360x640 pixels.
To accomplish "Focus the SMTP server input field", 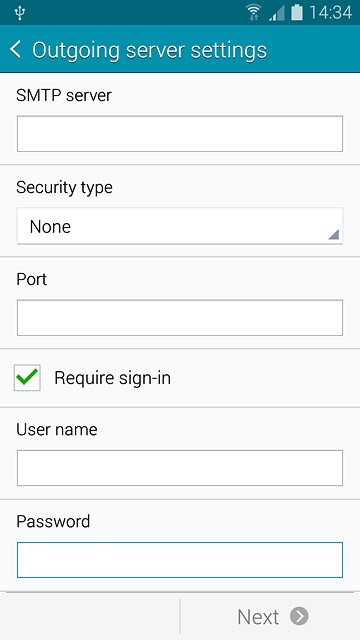I will [180, 134].
